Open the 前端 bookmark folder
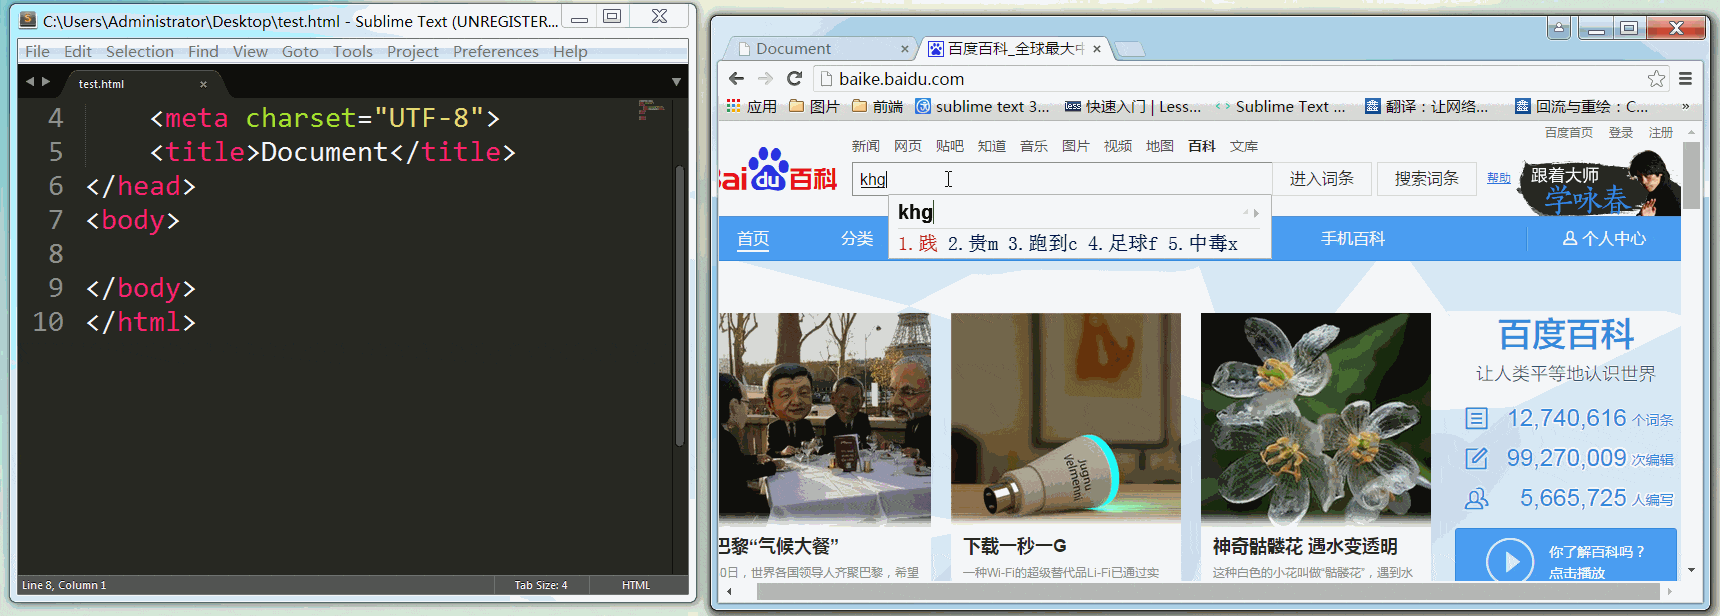Screen dimensions: 1720x616 click(877, 106)
